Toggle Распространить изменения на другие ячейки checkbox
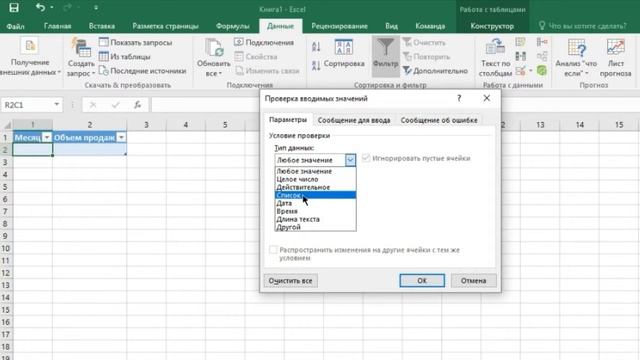640x360 pixels. click(x=273, y=249)
